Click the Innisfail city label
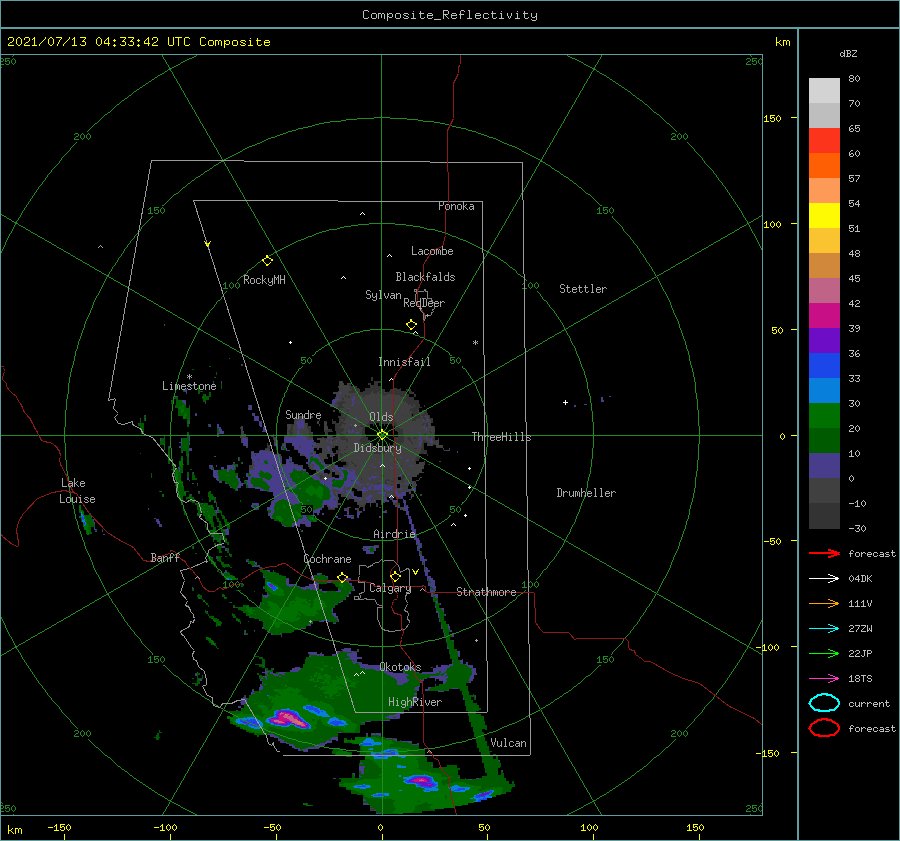Viewport: 900px width, 841px height. tap(404, 362)
